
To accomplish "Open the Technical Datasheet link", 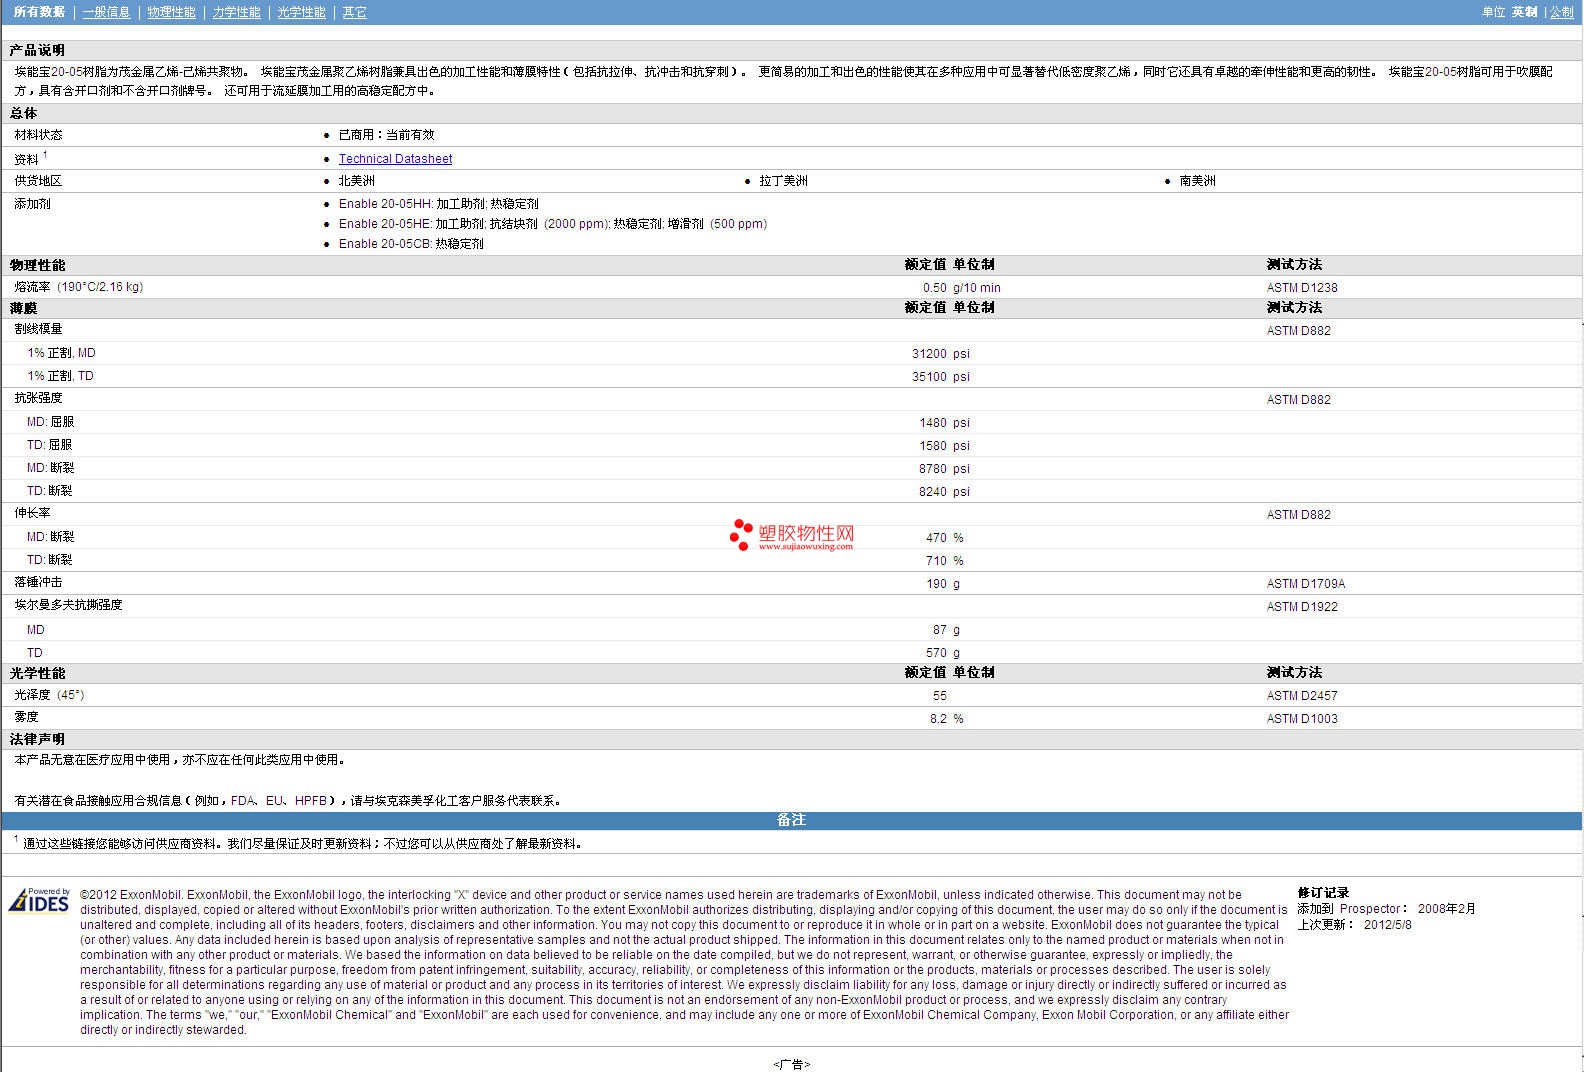I will (x=395, y=159).
